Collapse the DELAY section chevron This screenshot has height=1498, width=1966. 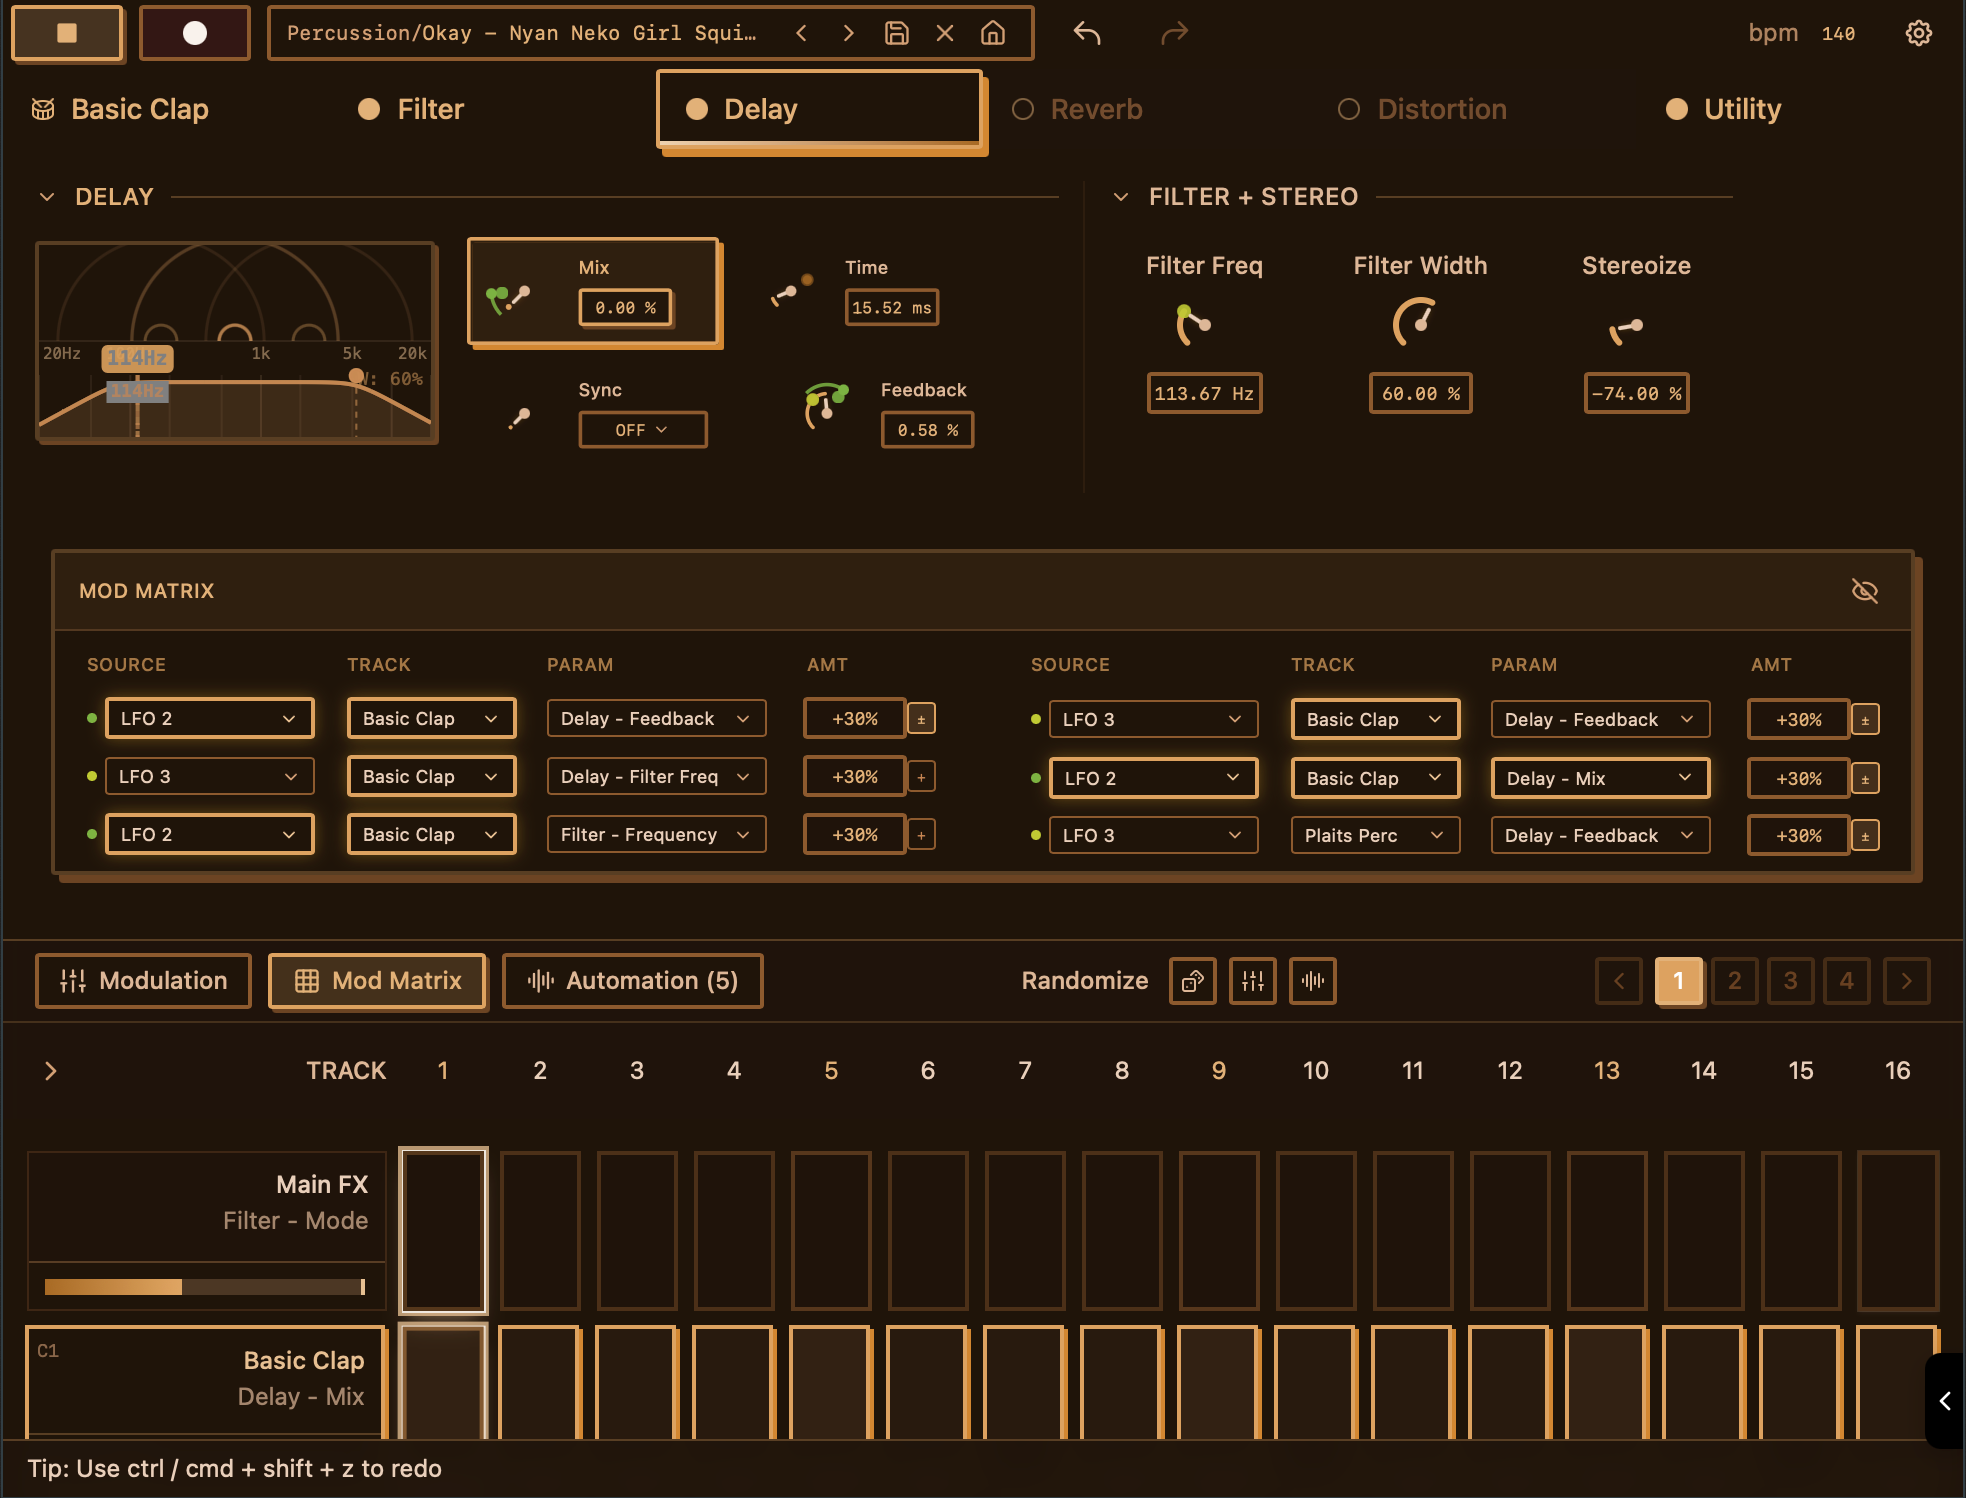[47, 197]
